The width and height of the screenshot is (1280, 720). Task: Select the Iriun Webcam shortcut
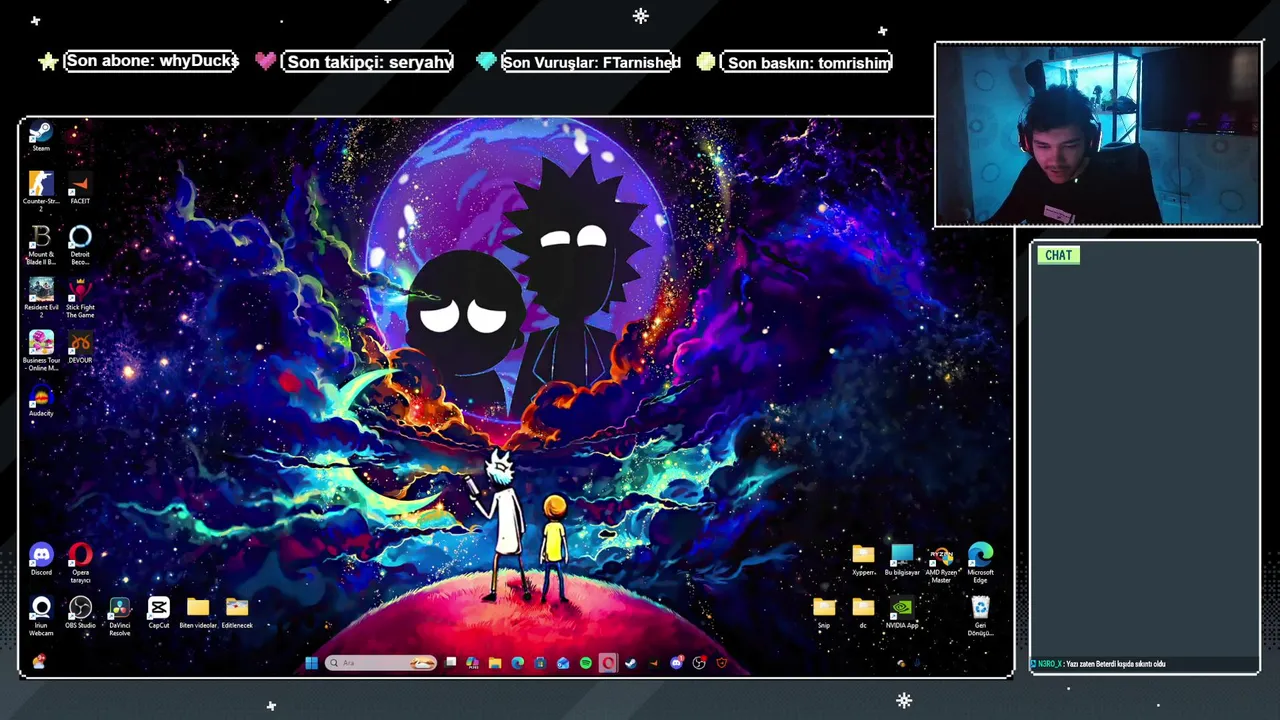click(x=41, y=616)
